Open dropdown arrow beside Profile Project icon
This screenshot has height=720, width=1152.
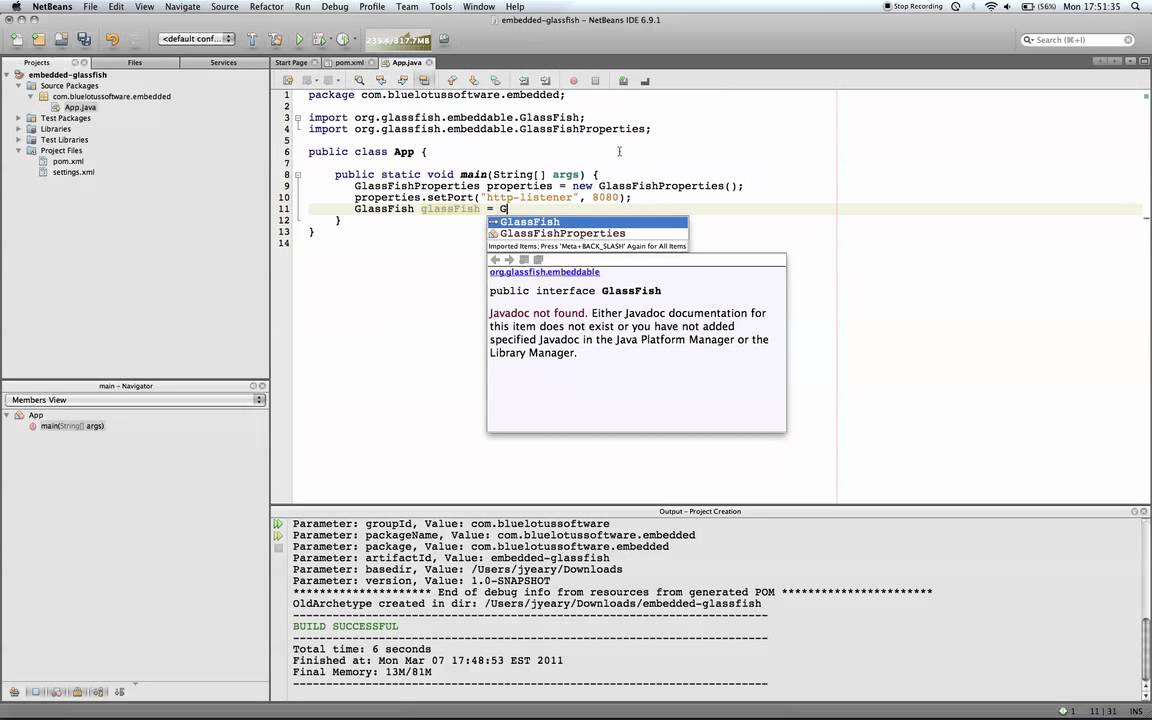(x=354, y=40)
